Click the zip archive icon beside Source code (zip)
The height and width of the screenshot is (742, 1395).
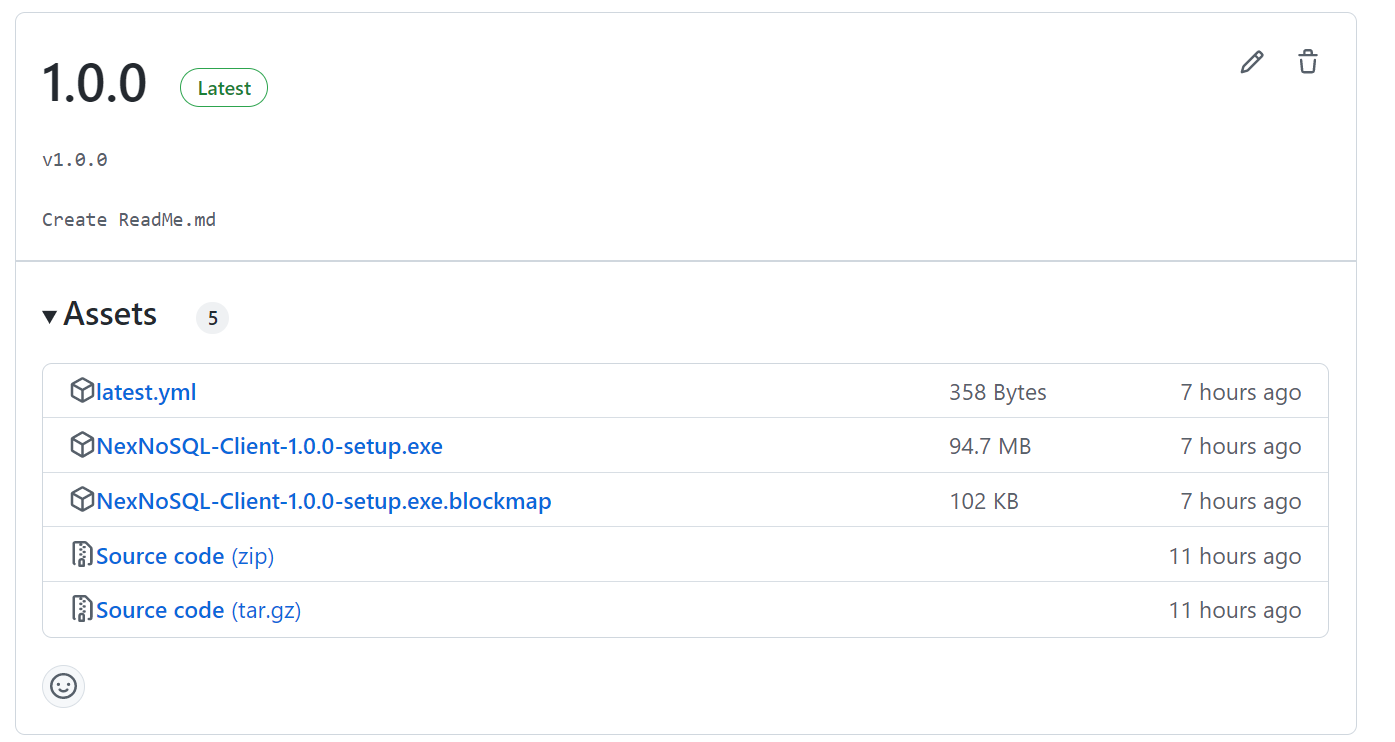(x=82, y=554)
